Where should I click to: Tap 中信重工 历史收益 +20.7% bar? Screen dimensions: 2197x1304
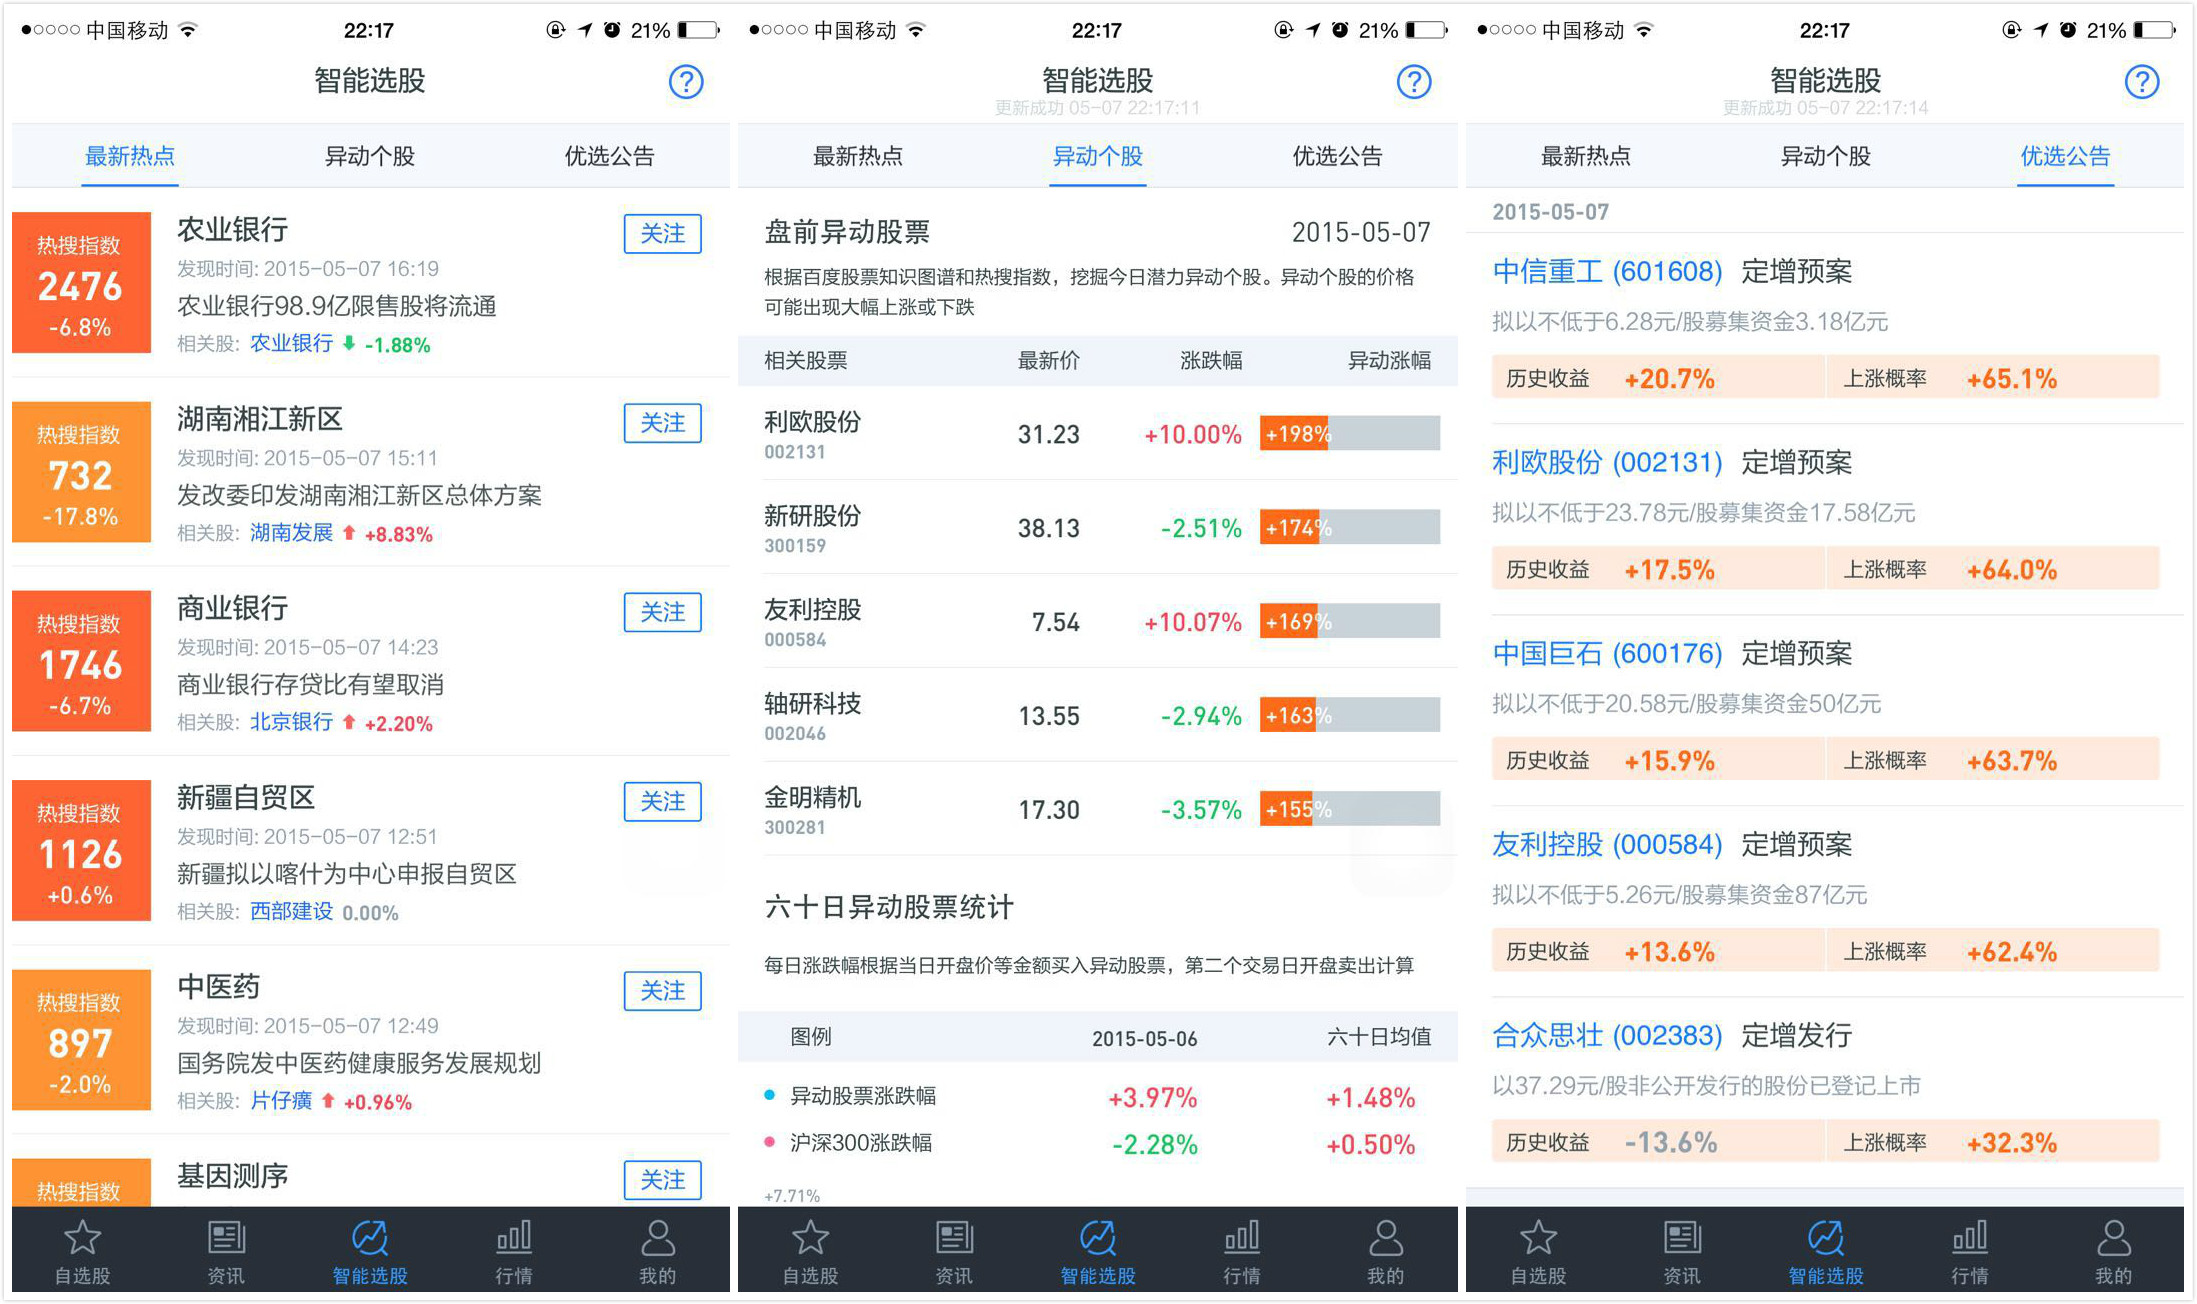1658,378
